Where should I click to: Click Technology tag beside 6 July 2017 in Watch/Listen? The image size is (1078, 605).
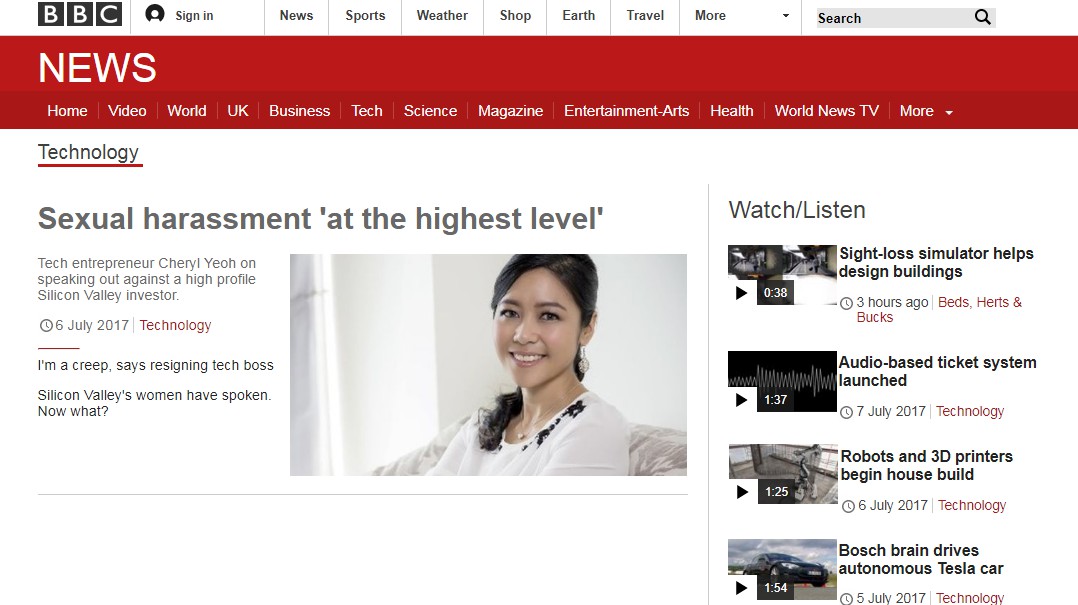click(x=972, y=505)
